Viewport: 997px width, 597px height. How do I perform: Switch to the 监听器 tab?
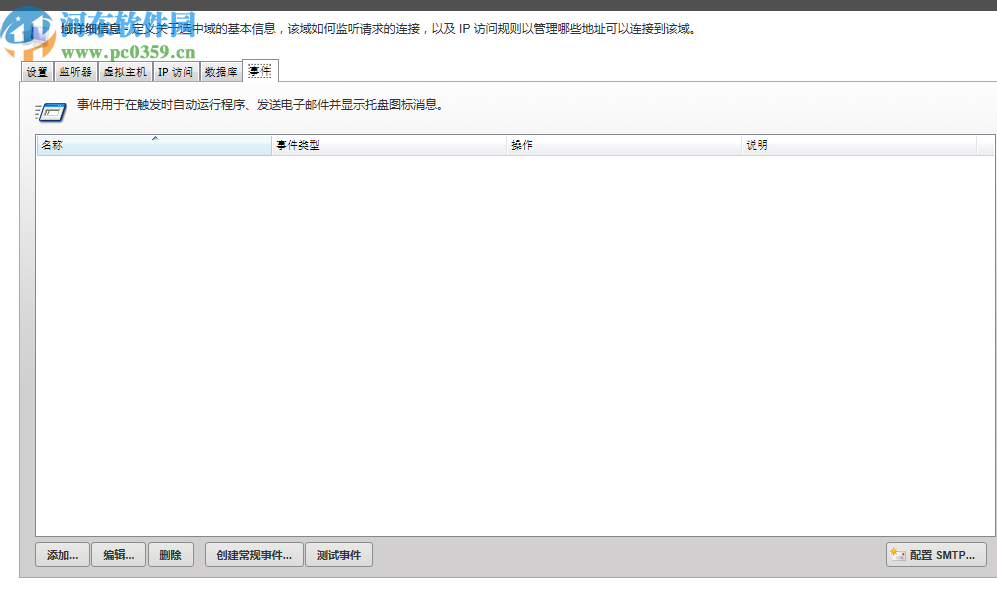76,72
